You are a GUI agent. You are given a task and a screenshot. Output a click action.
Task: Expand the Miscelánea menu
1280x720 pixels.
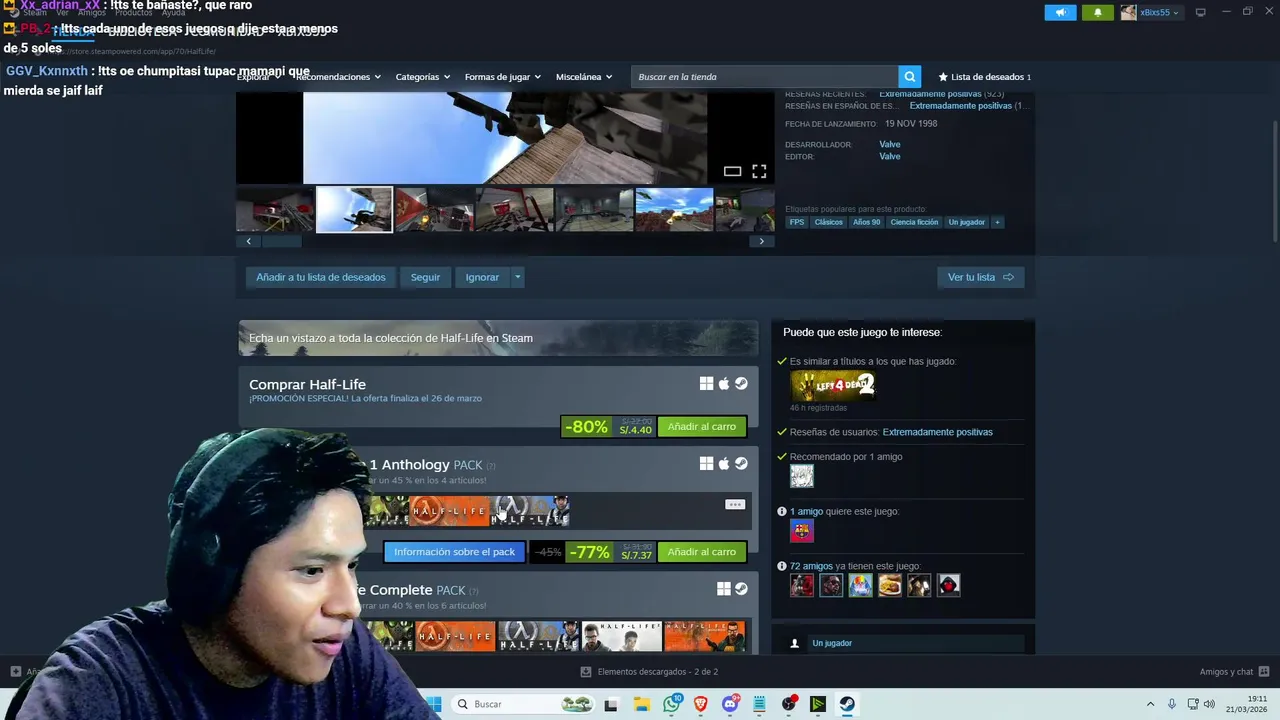584,77
